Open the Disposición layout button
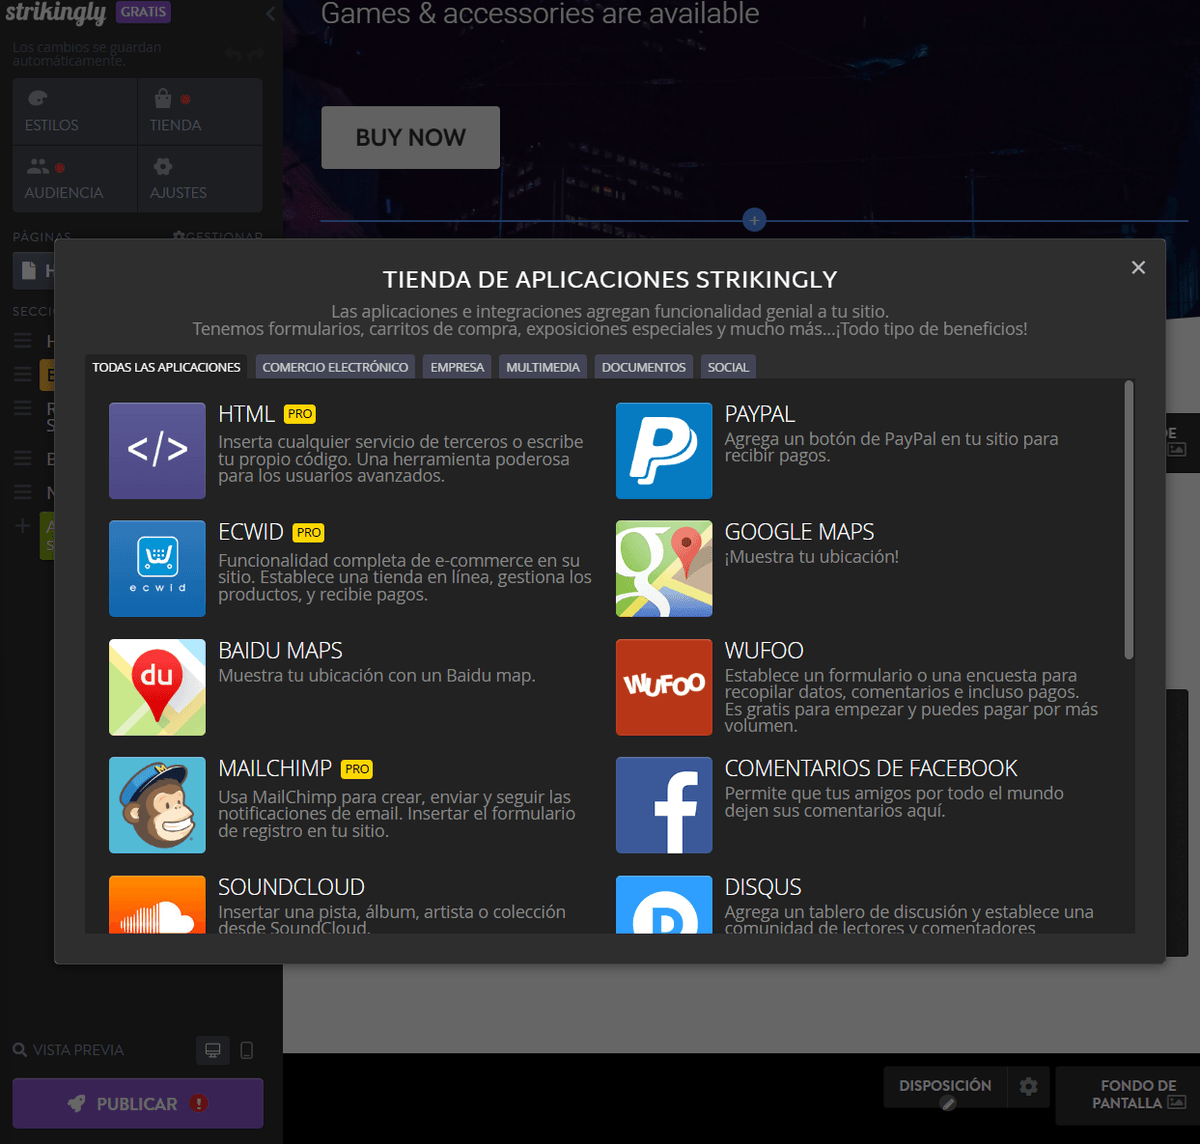This screenshot has height=1144, width=1200. [x=946, y=1087]
